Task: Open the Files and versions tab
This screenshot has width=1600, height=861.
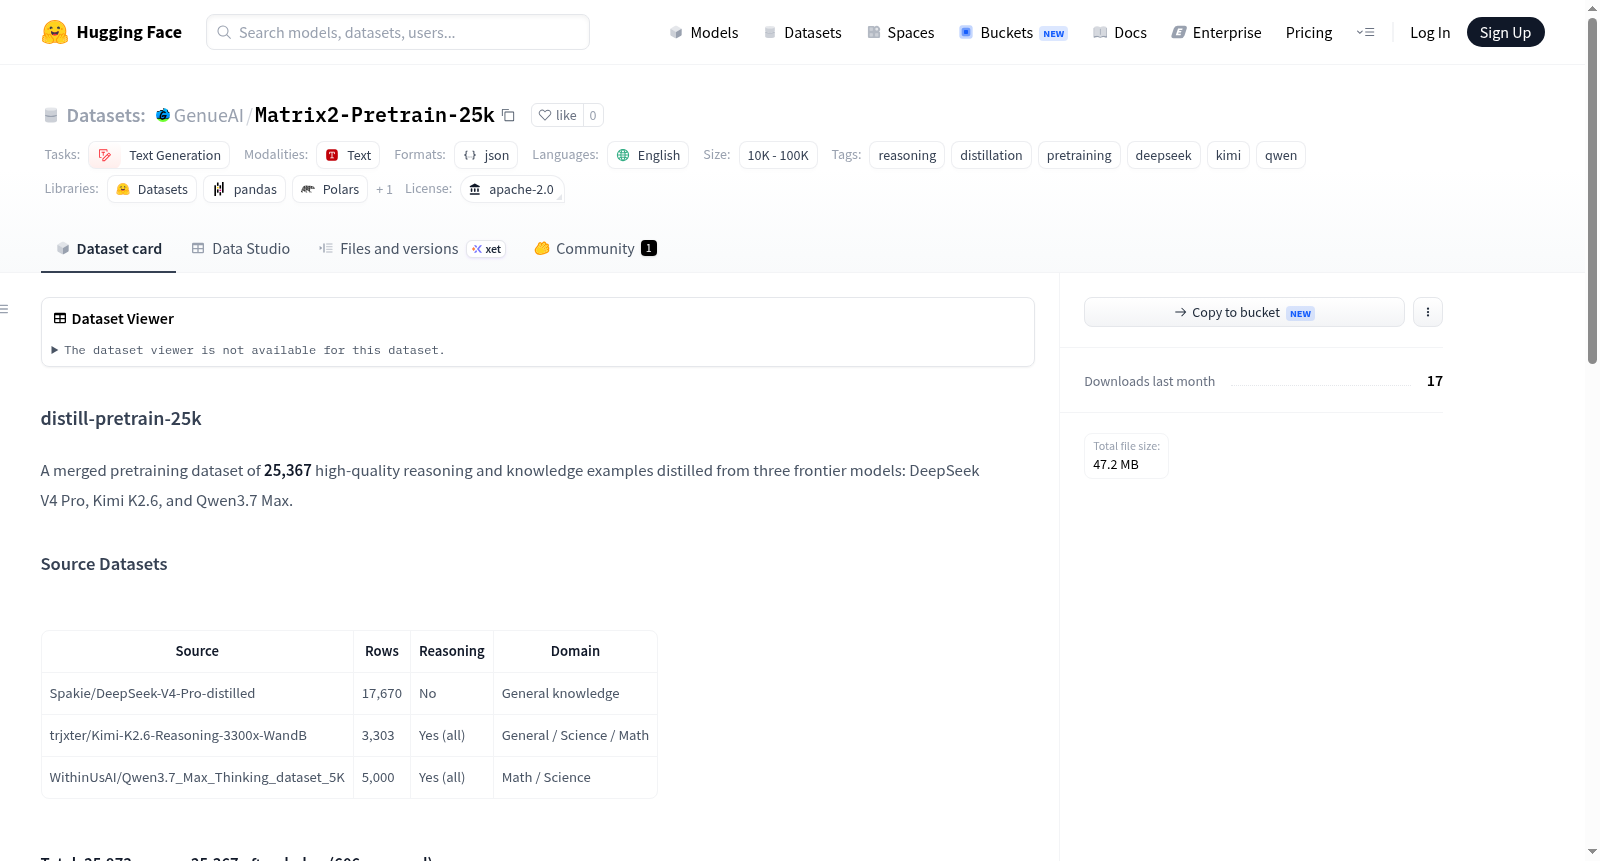Action: 411,249
